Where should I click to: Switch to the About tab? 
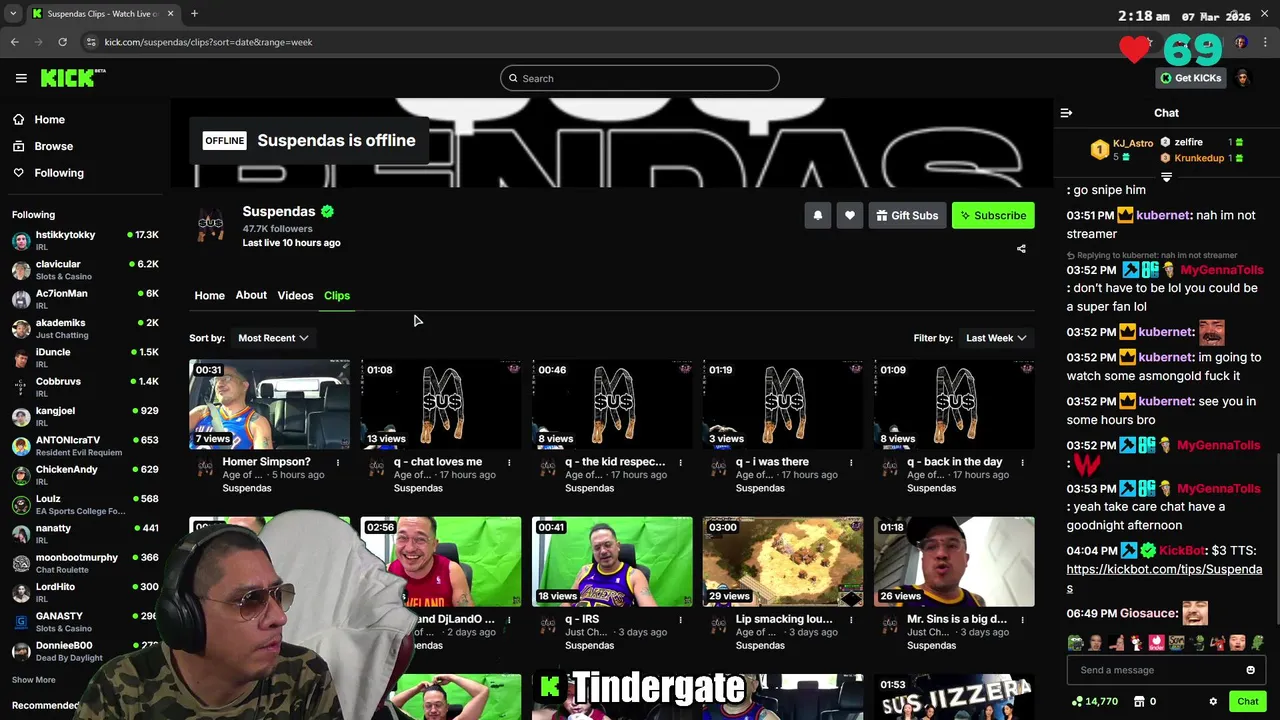(251, 295)
